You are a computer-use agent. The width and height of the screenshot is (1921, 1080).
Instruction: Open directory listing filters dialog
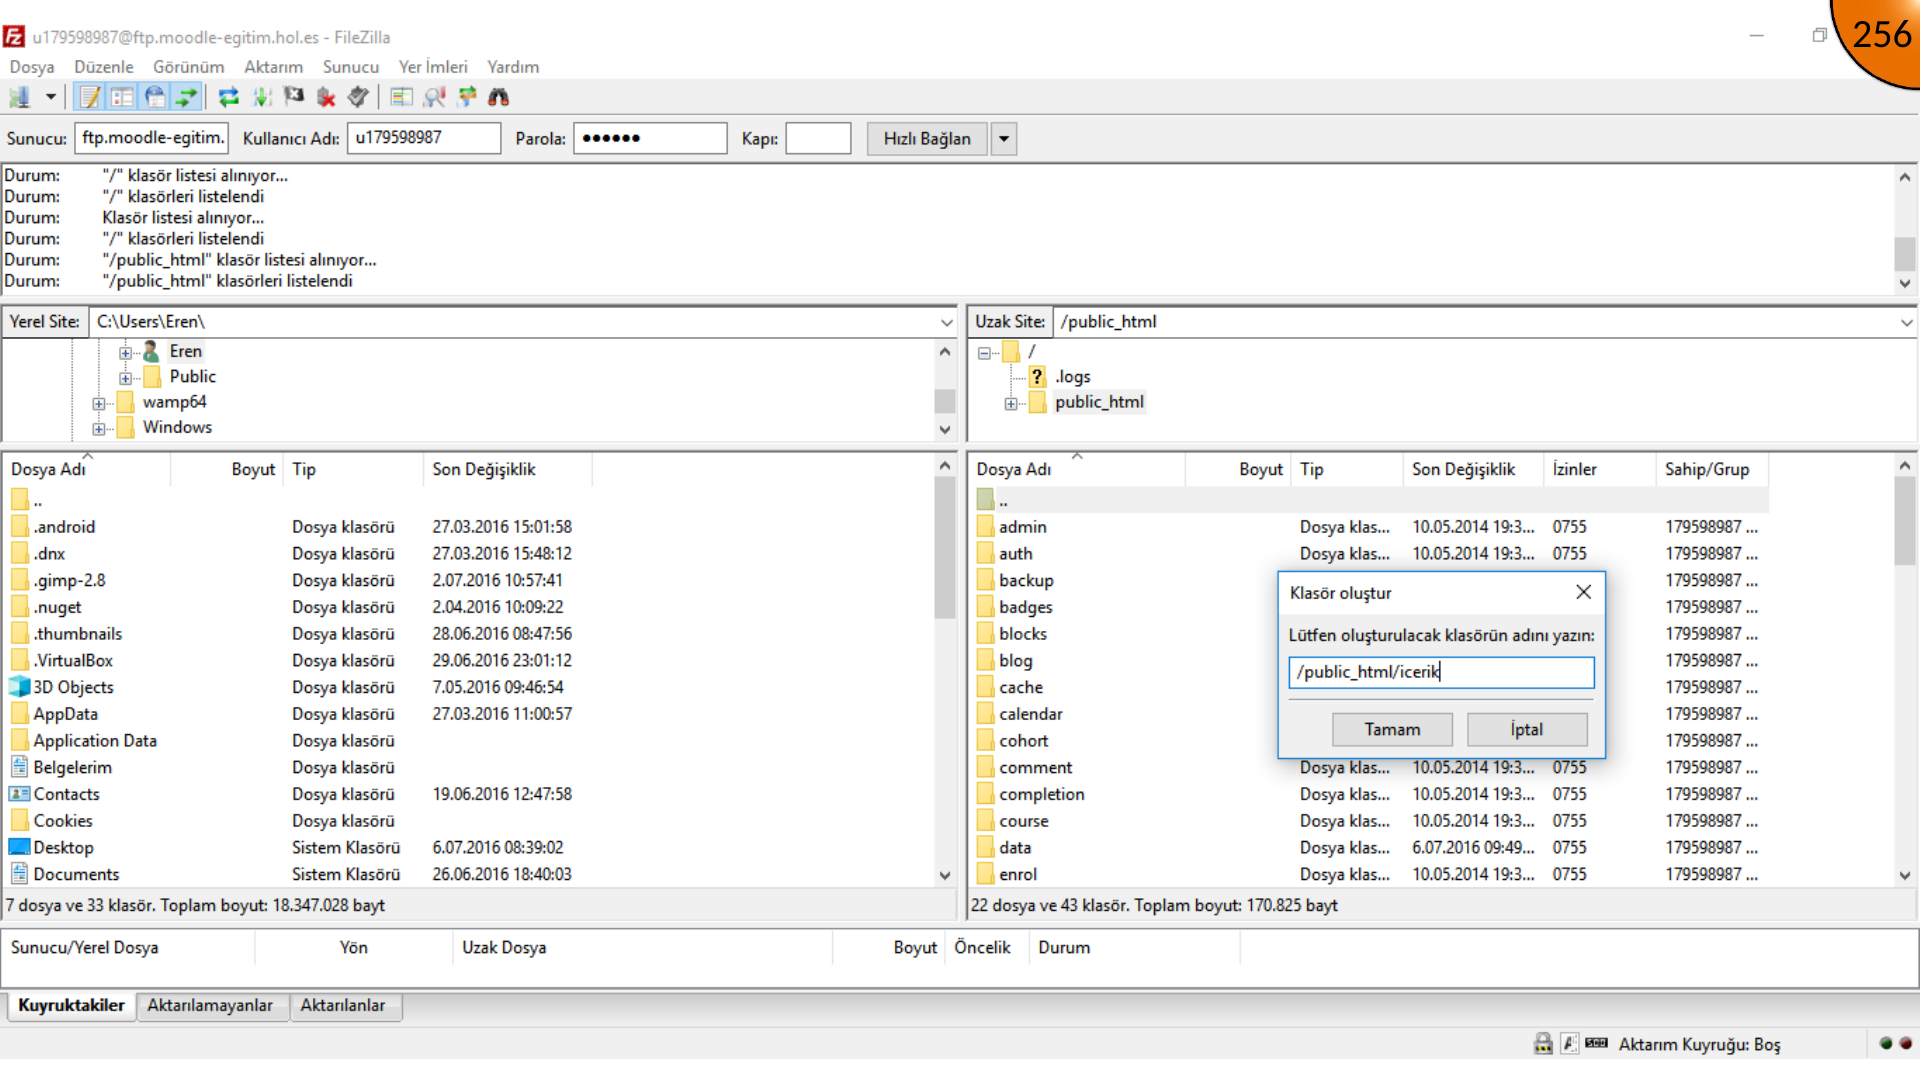click(401, 97)
